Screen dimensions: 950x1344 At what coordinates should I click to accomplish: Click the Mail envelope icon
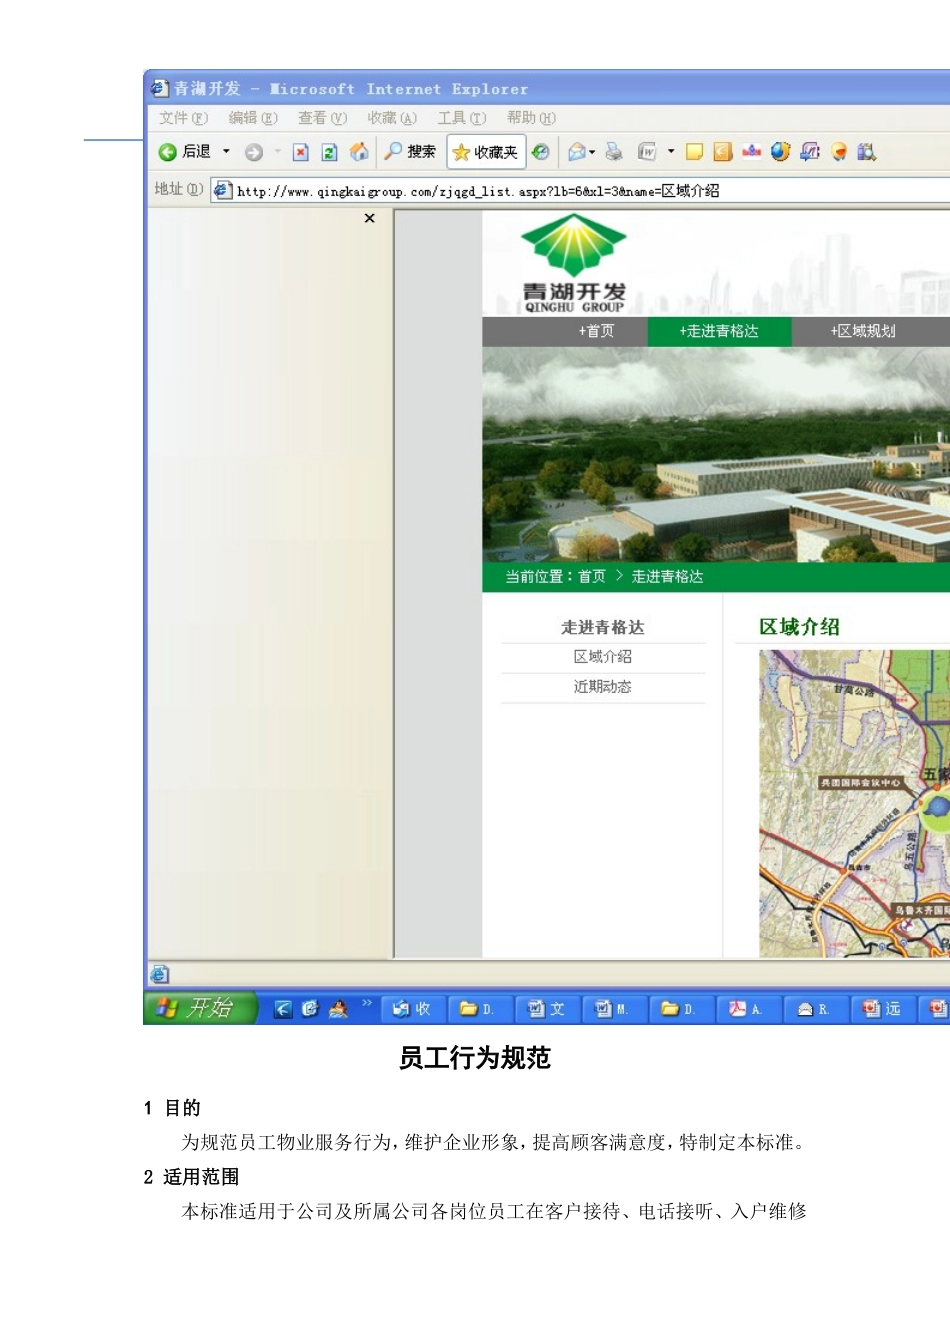576,152
